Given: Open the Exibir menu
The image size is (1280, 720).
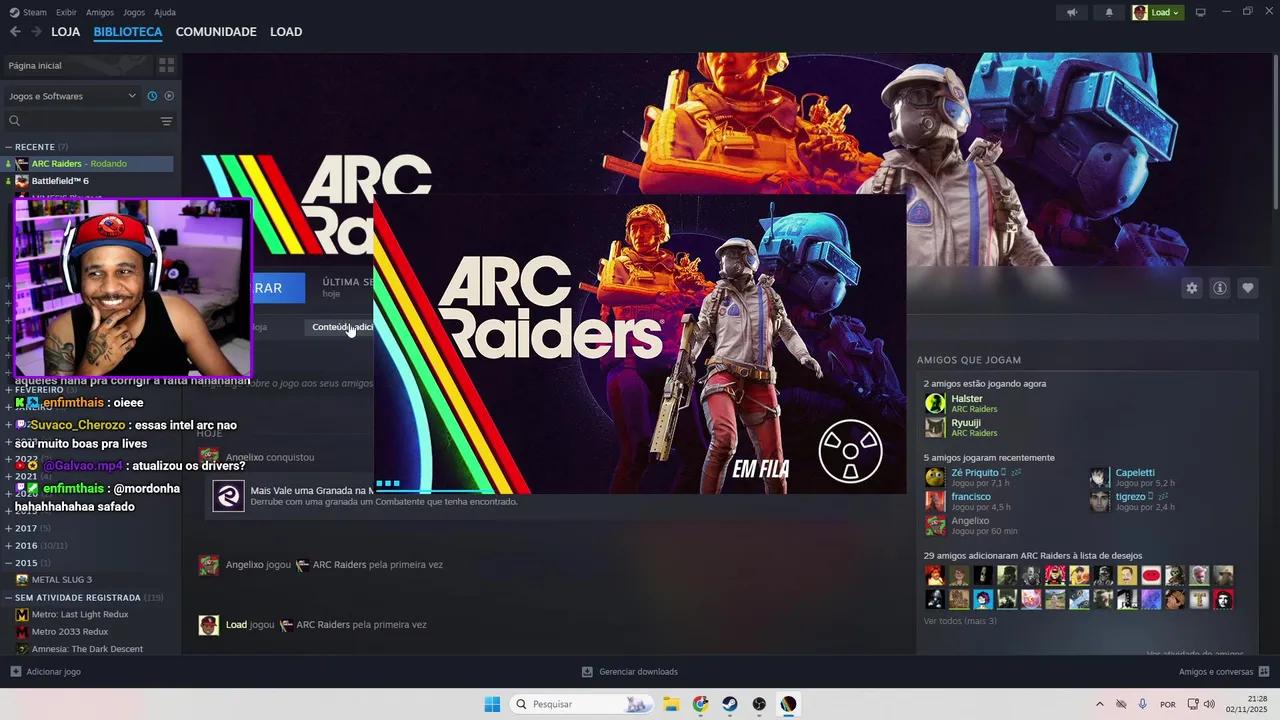Looking at the screenshot, I should pyautogui.click(x=66, y=12).
